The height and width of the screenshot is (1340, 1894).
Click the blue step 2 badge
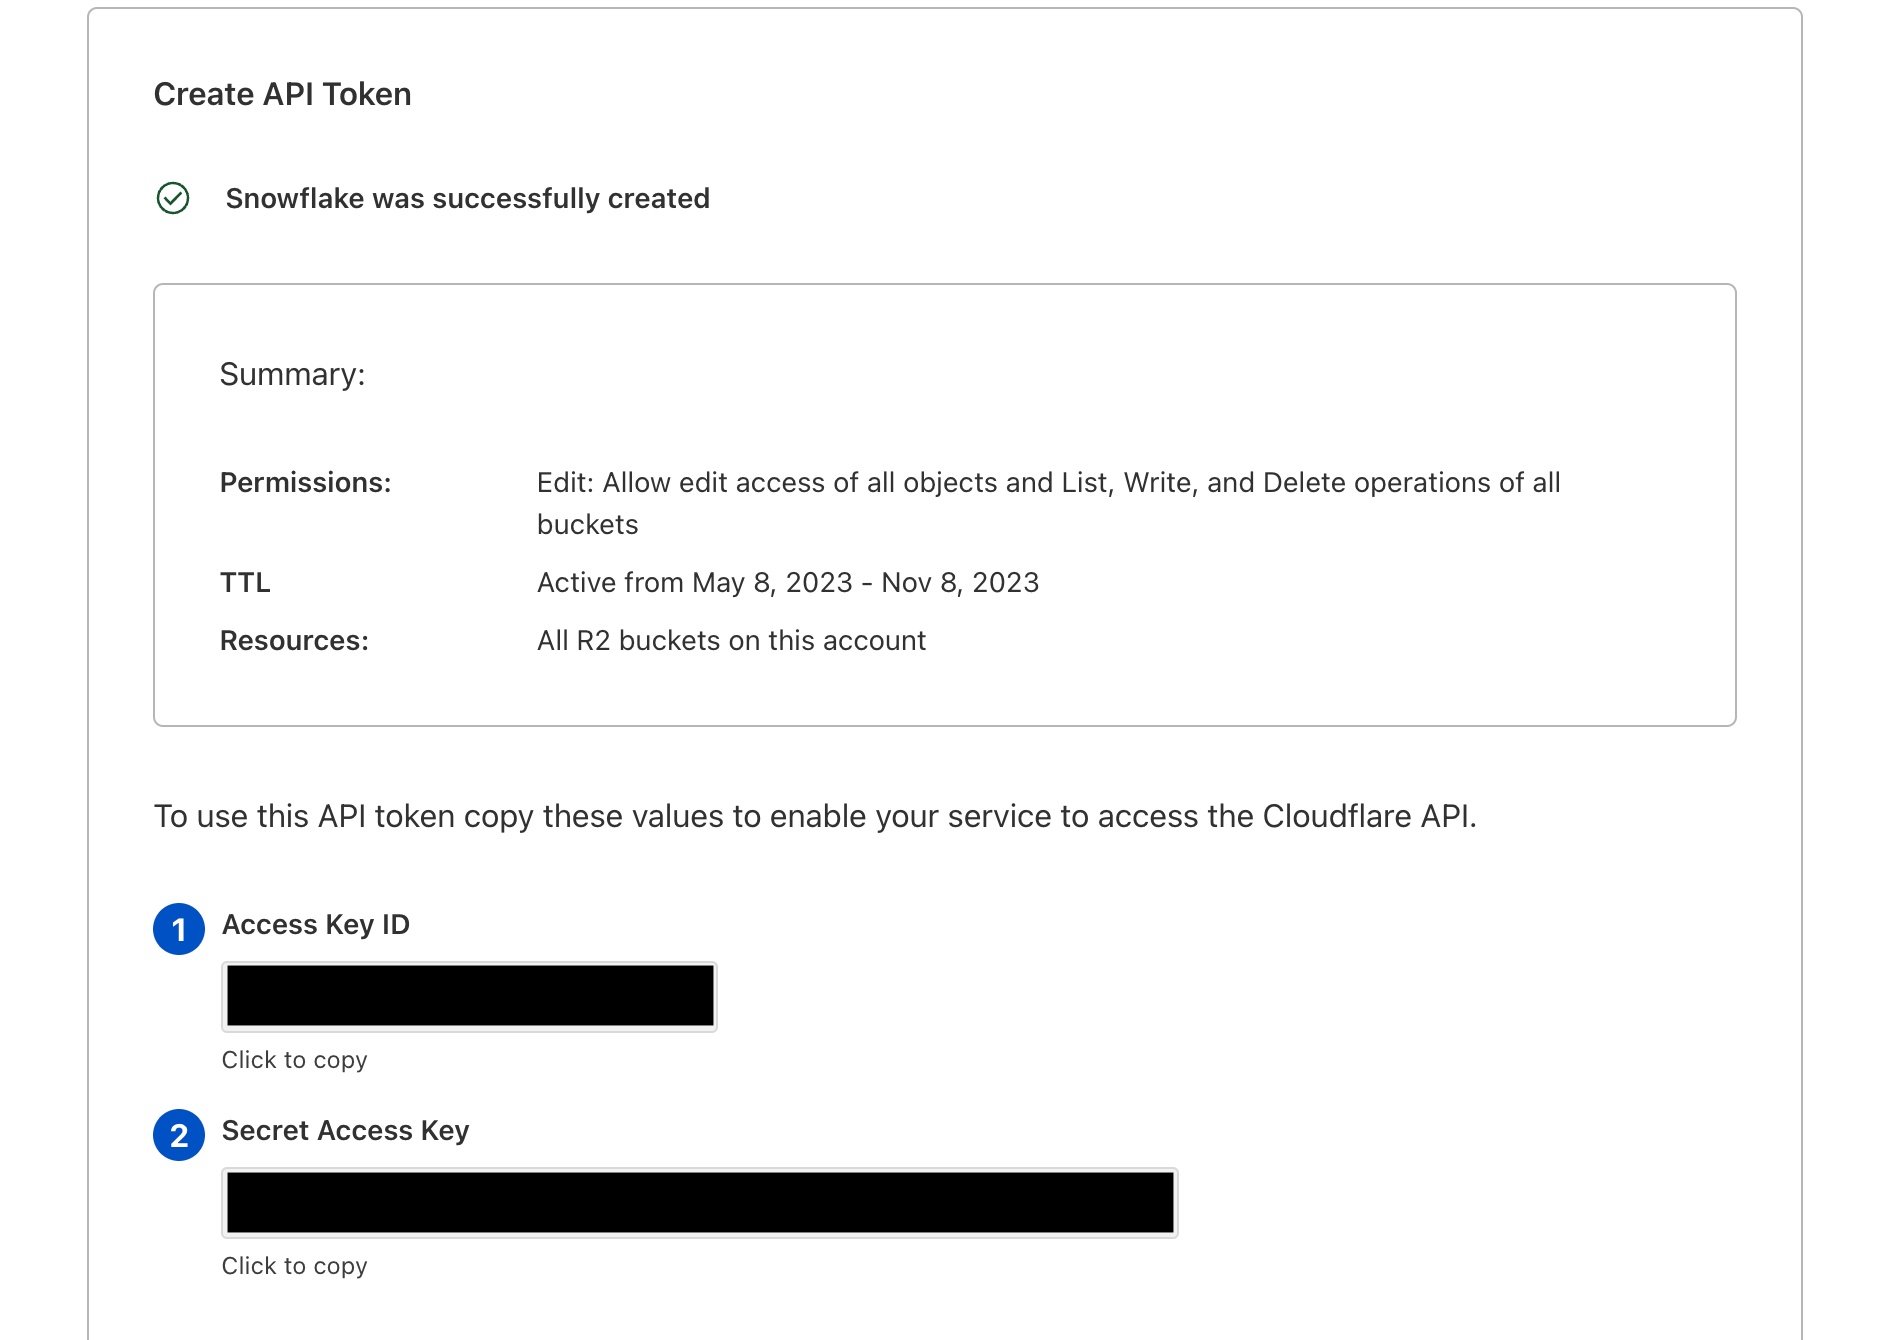coord(179,1135)
